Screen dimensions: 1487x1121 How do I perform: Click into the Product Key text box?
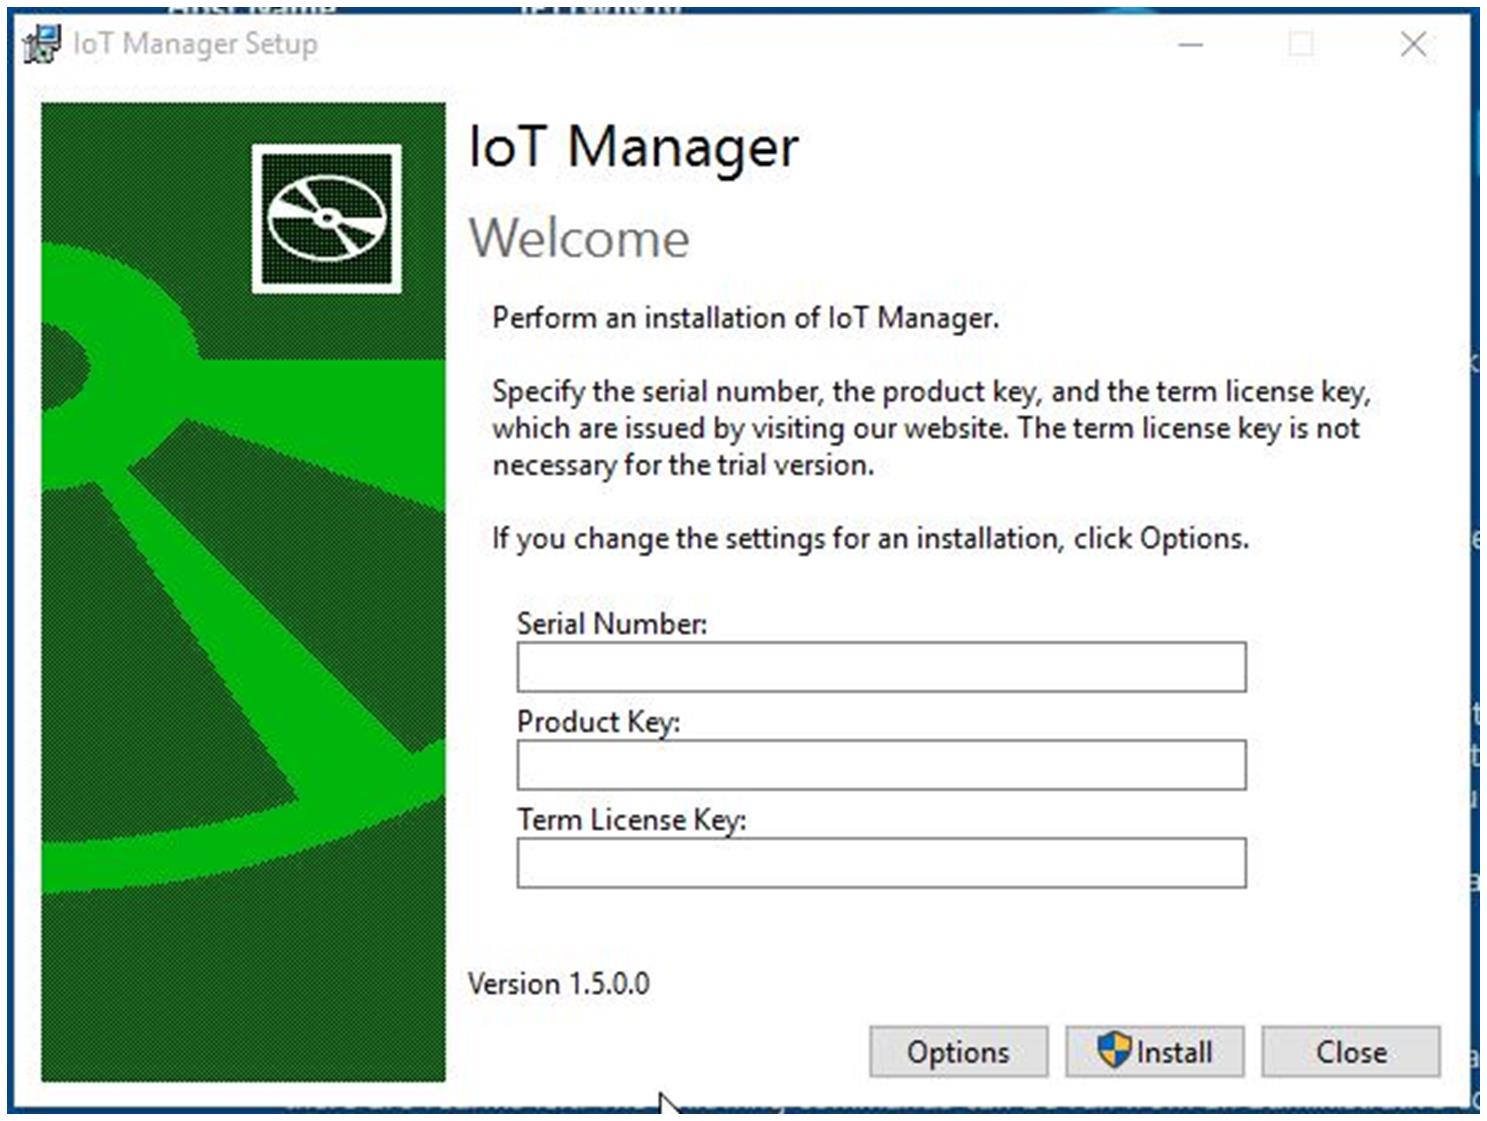click(x=880, y=765)
